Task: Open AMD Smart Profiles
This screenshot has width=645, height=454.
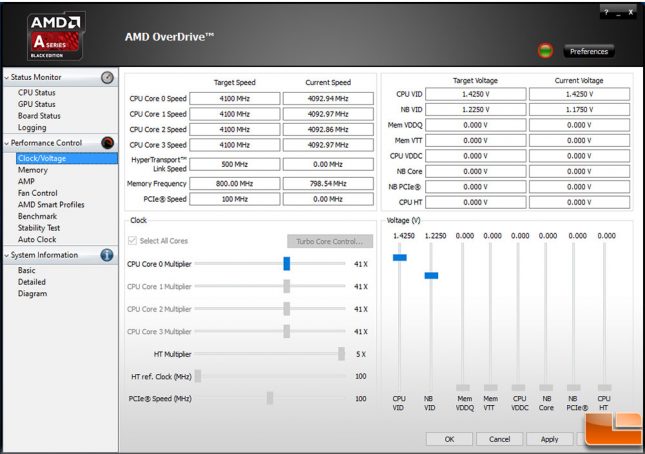Action: pyautogui.click(x=51, y=204)
